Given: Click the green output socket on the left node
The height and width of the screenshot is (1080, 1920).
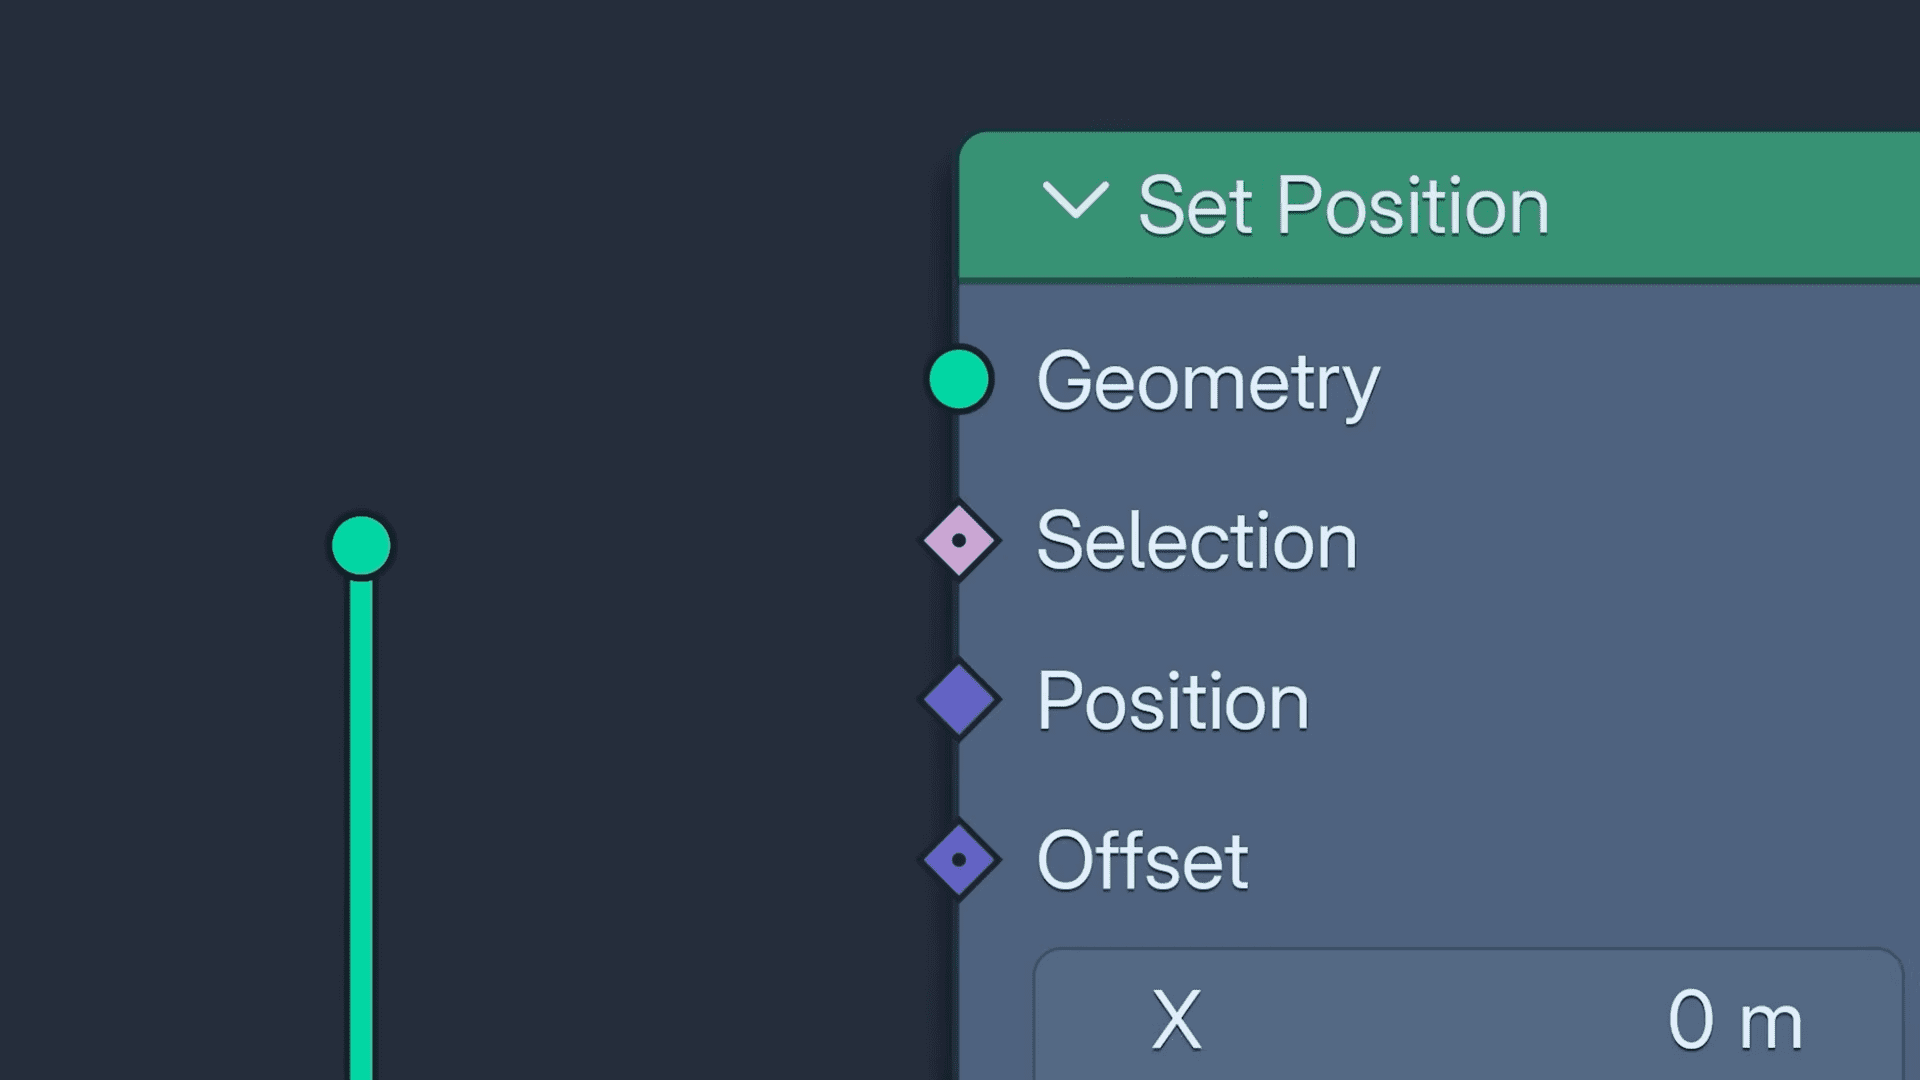Looking at the screenshot, I should tap(362, 545).
